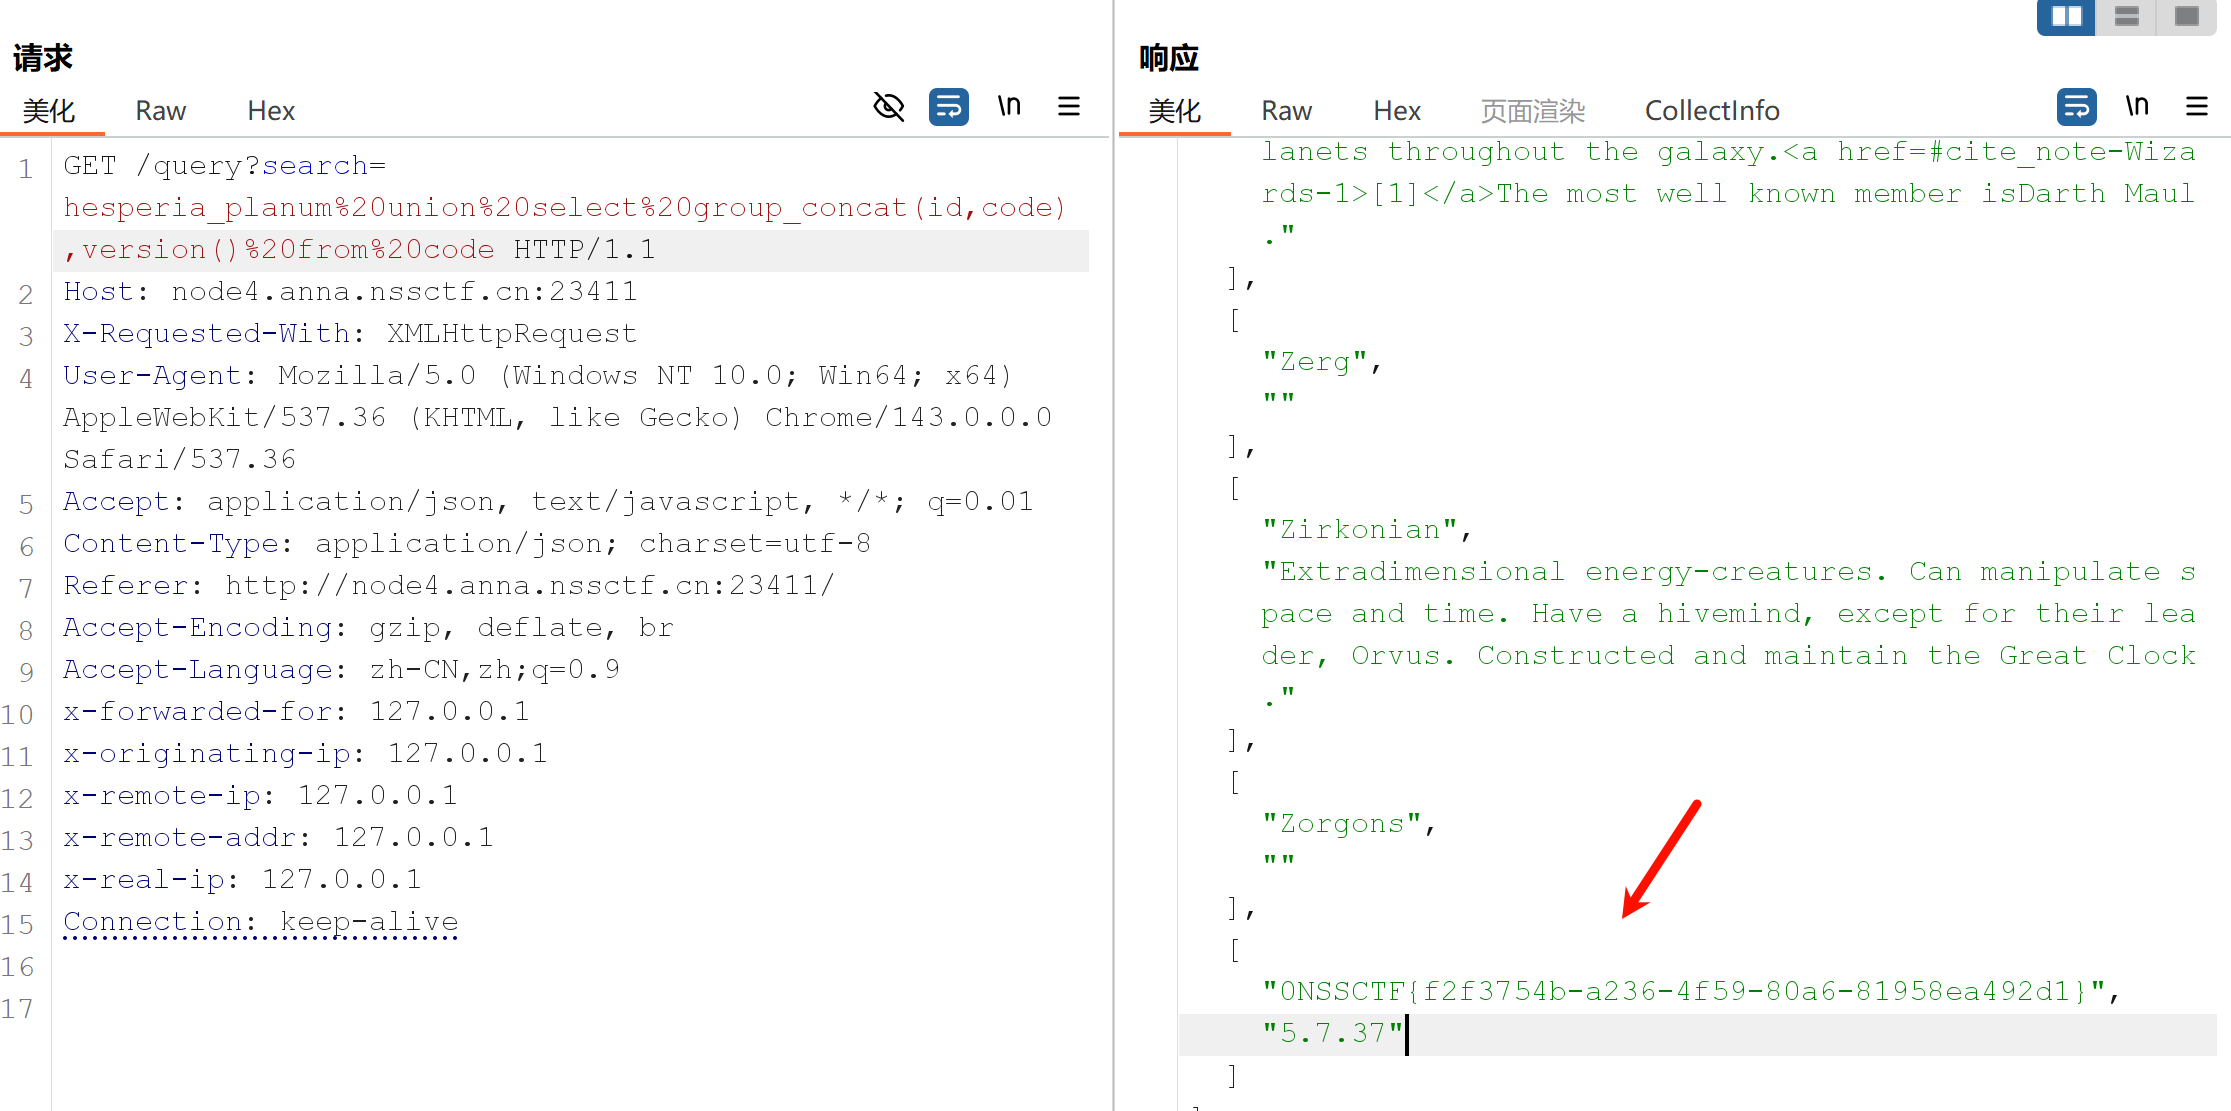Image resolution: width=2231 pixels, height=1111 pixels.
Task: Switch to side-by-side split layout
Action: click(x=2066, y=17)
